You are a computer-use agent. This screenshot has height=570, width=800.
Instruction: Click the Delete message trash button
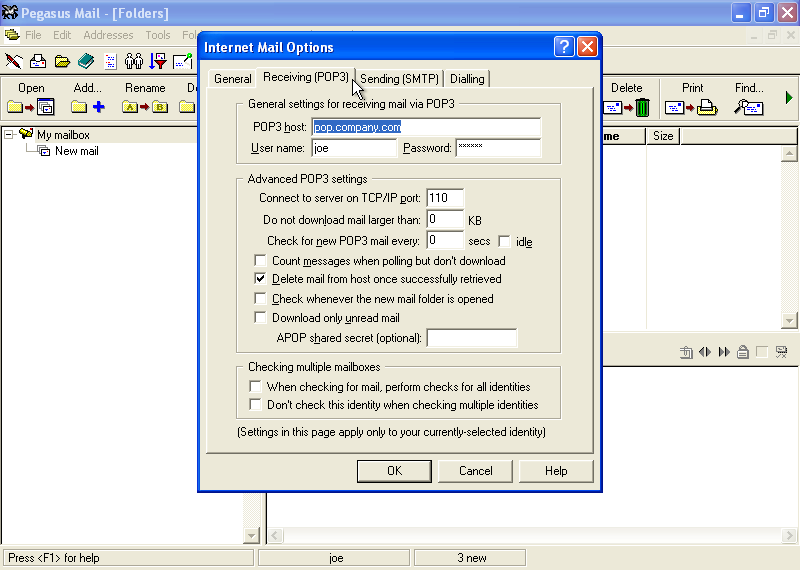pos(627,98)
